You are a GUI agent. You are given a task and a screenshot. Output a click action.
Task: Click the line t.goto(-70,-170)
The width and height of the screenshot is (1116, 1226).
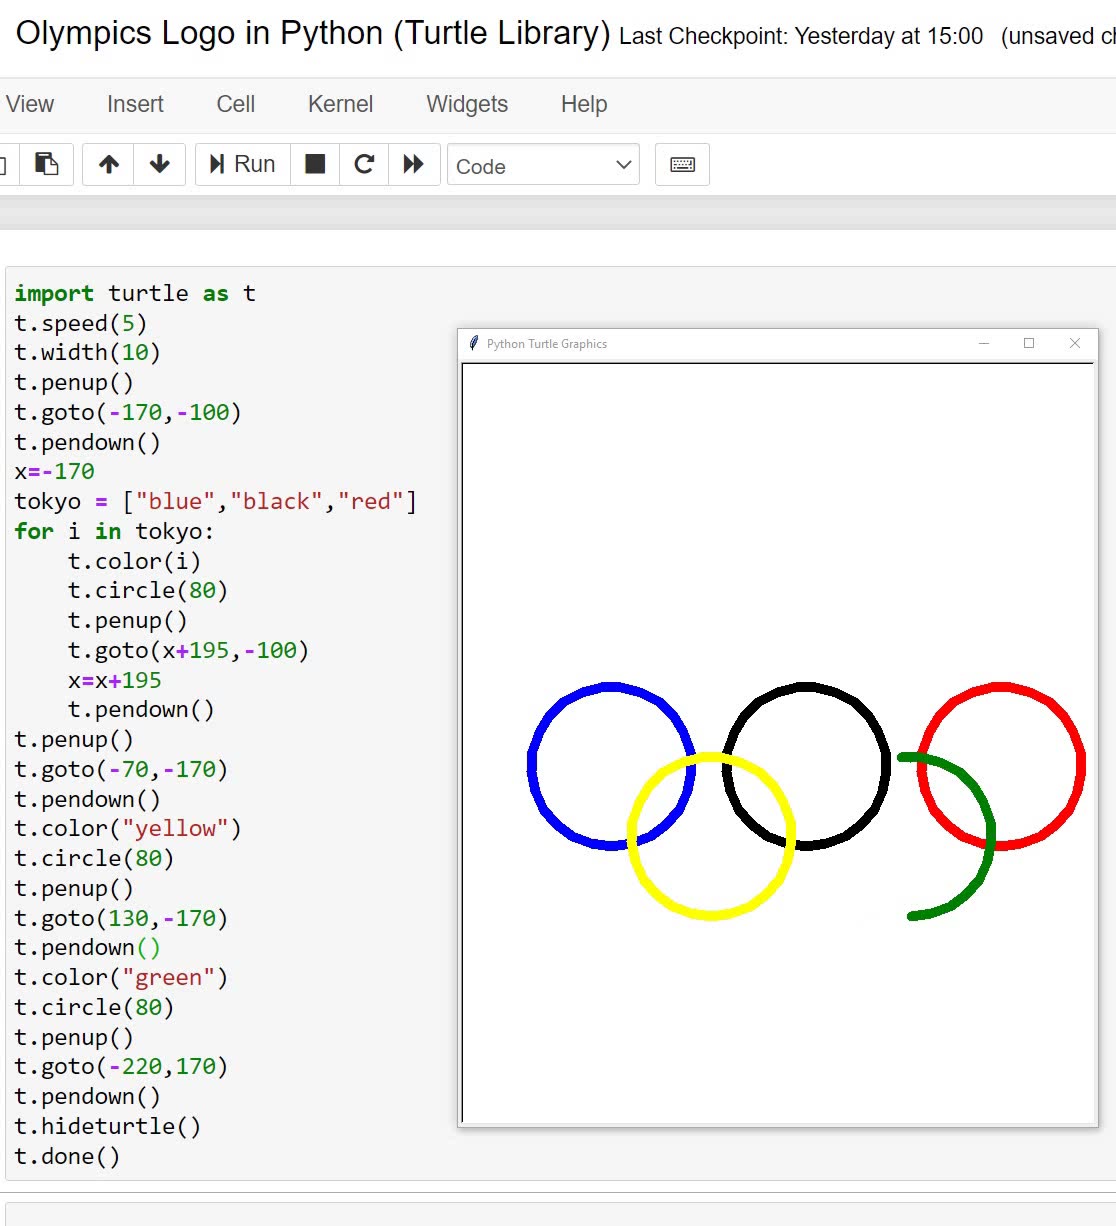click(121, 769)
